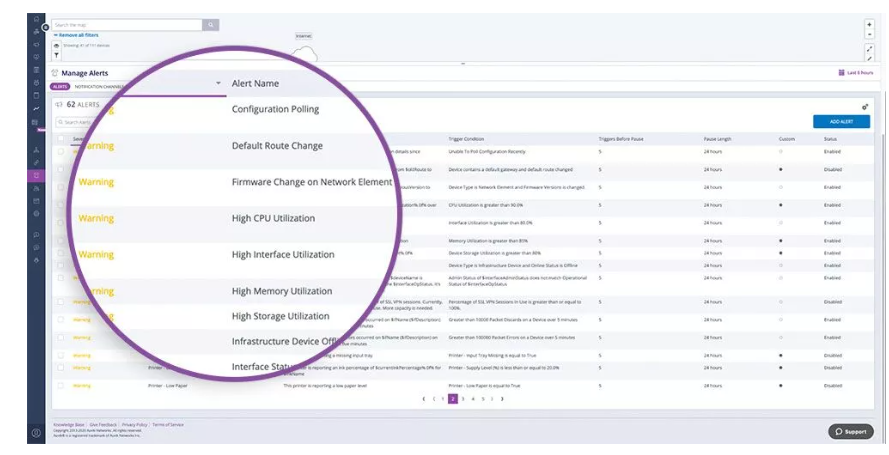Select page 3 in pagination
Viewport: 889px width, 455px height.
click(463, 399)
